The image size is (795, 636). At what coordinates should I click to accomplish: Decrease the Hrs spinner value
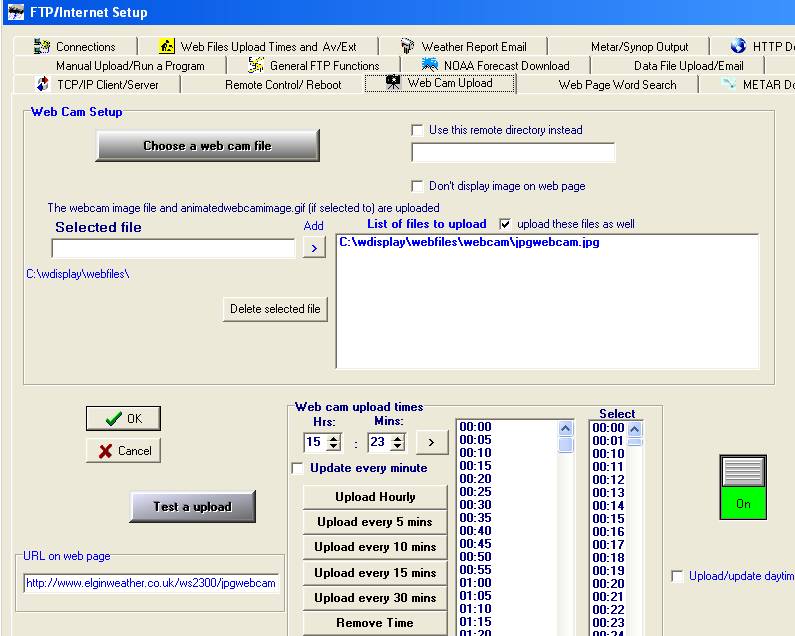[x=334, y=446]
